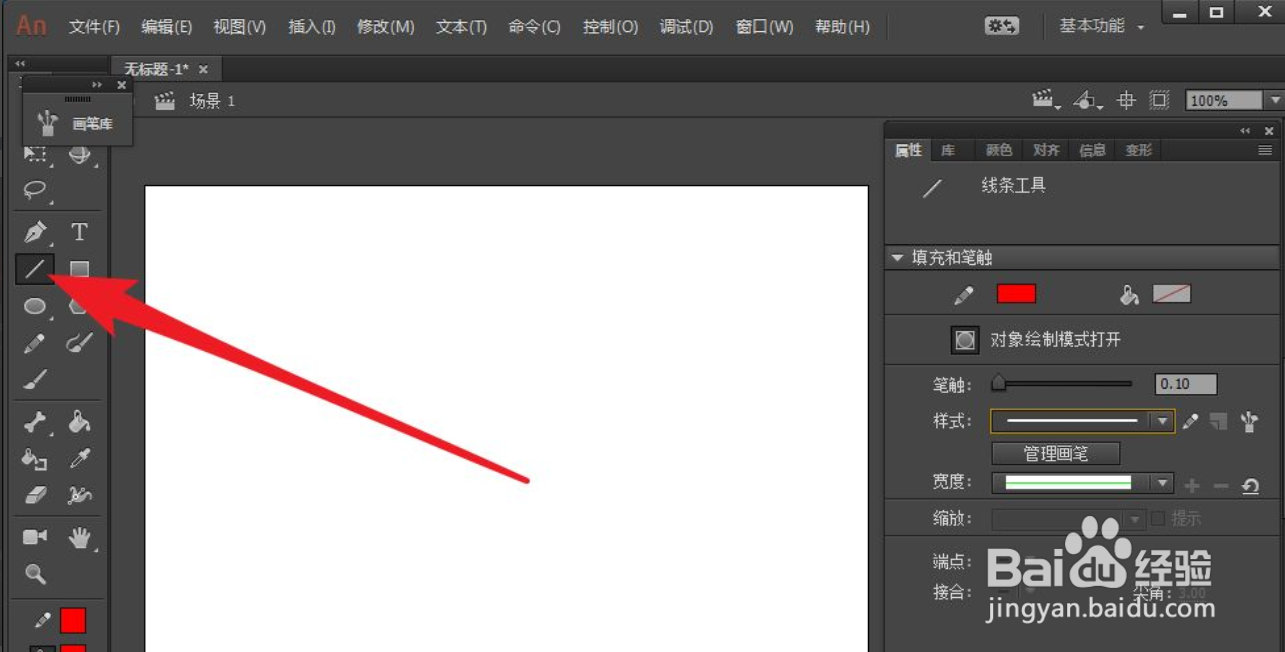1285x652 pixels.
Task: Select the Paint Brush tool with curve
Action: (x=79, y=343)
